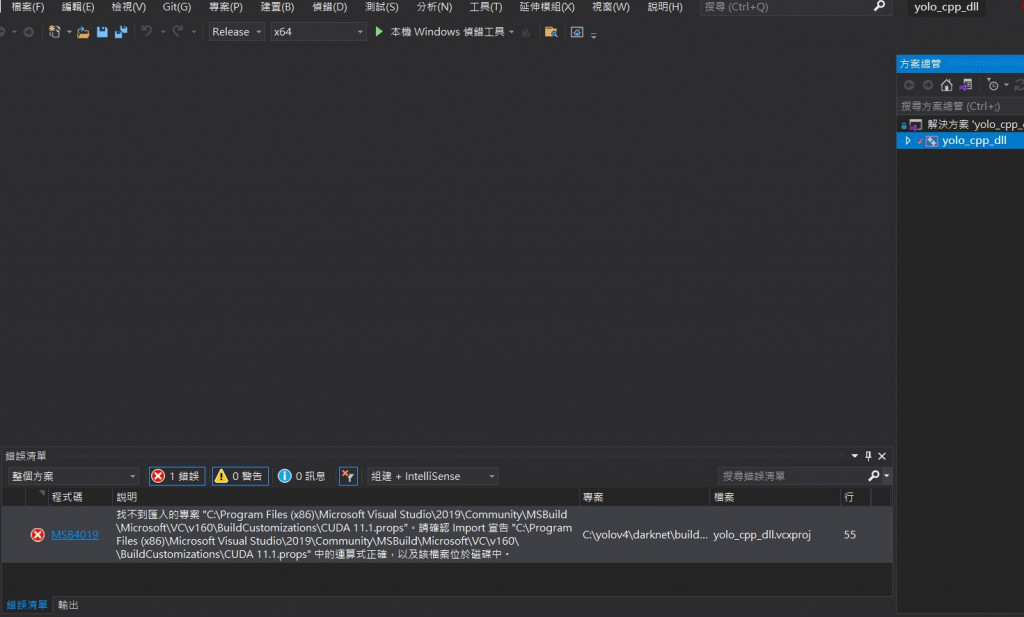Click Solution Explorer forward arrow icon

pyautogui.click(x=927, y=85)
